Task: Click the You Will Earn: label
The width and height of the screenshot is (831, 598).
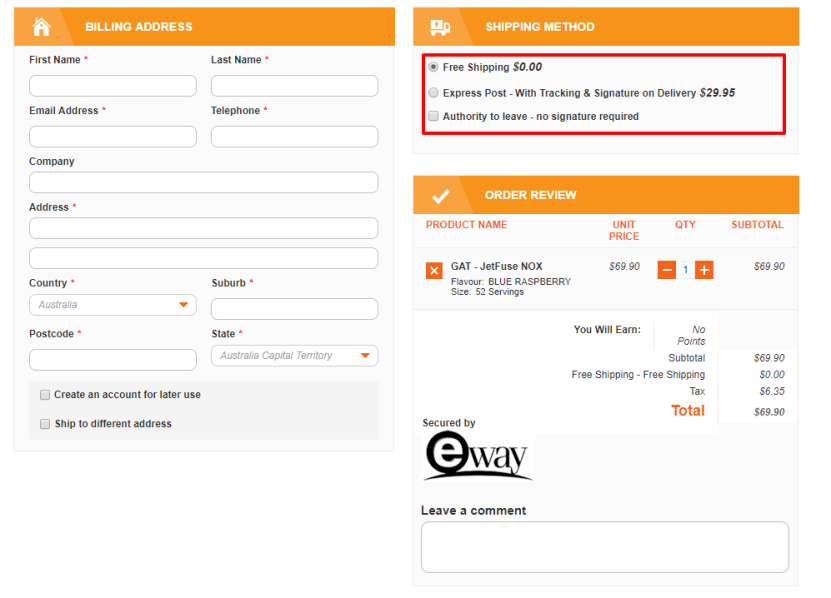Action: (607, 330)
